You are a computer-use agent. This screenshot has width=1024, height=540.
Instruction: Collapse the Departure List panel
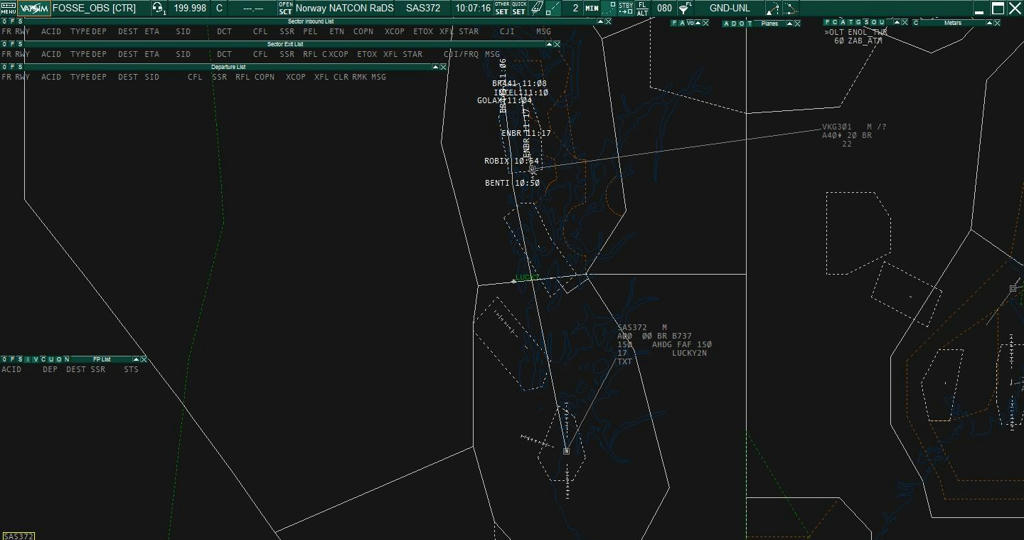point(435,67)
